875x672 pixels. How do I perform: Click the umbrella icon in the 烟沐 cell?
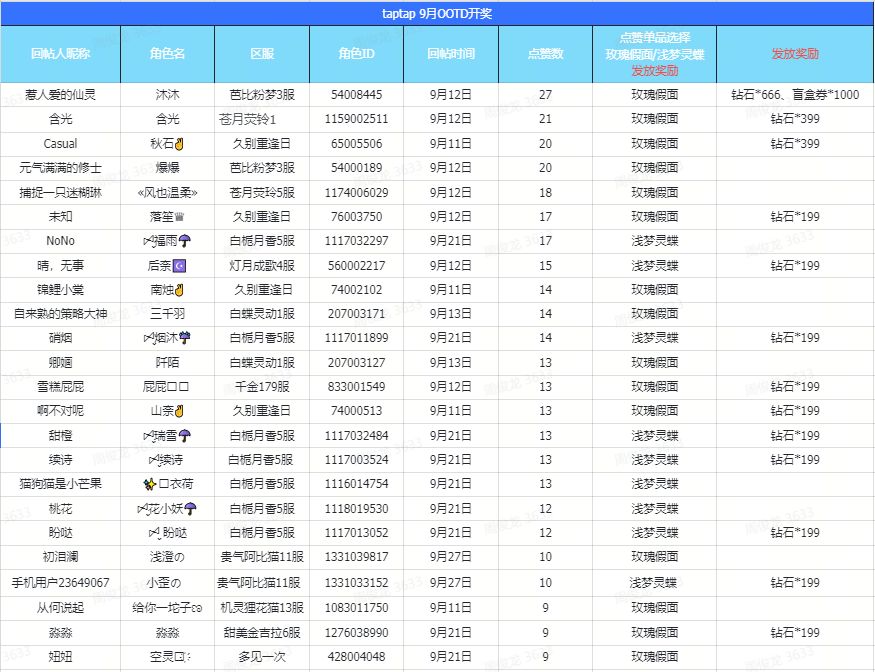[x=185, y=338]
